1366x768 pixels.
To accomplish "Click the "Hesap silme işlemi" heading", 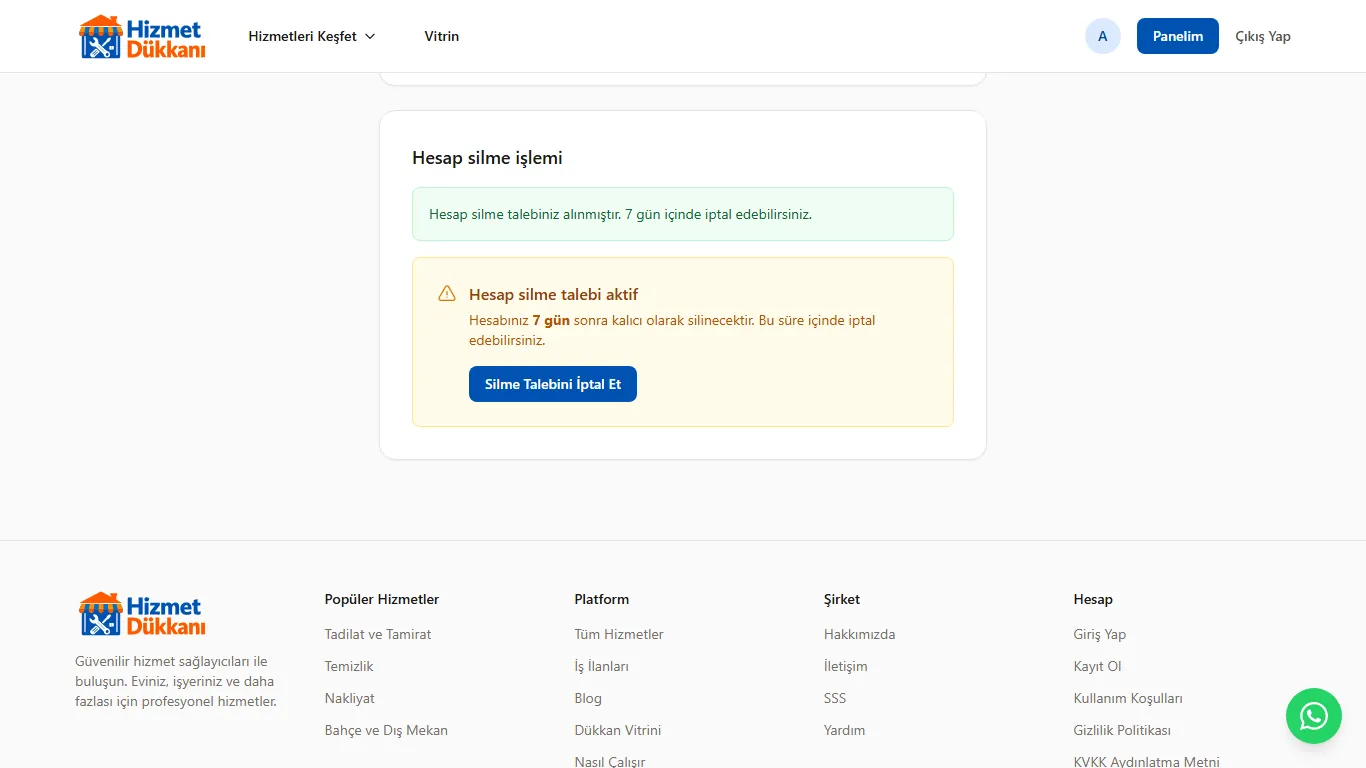I will [487, 158].
